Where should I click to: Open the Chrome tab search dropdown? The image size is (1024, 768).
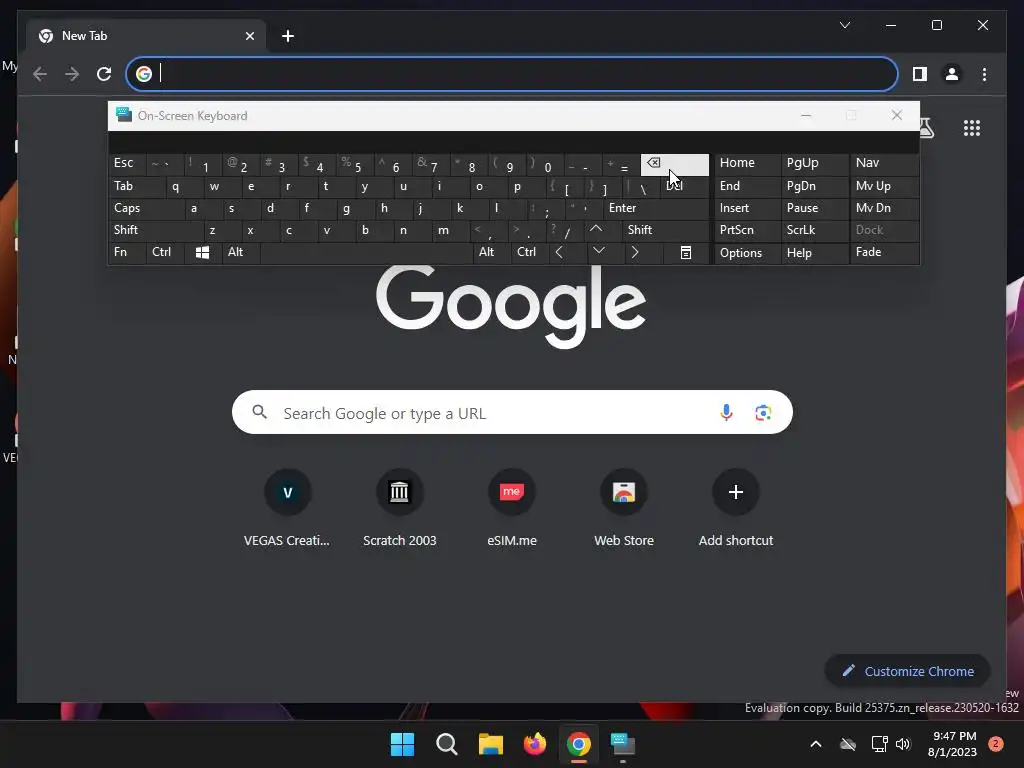844,25
